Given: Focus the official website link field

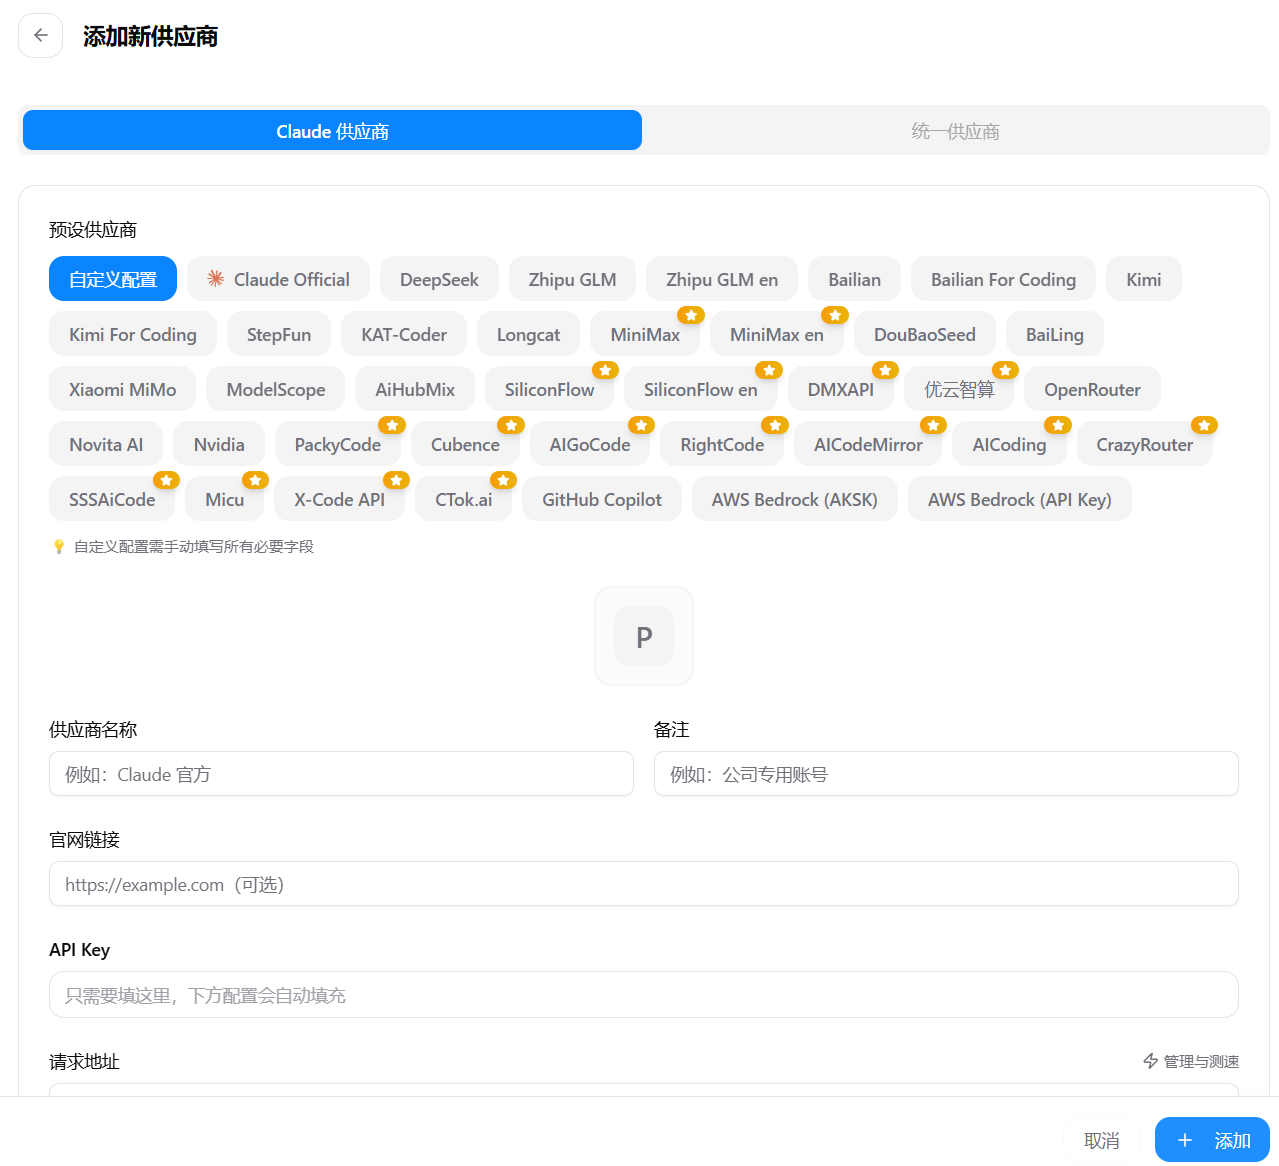Looking at the screenshot, I should coord(643,884).
